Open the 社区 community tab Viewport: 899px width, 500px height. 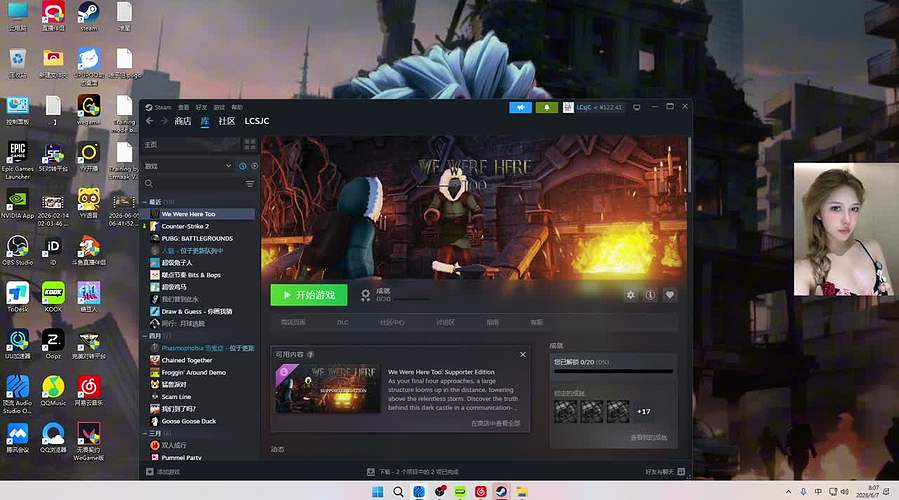coord(226,121)
